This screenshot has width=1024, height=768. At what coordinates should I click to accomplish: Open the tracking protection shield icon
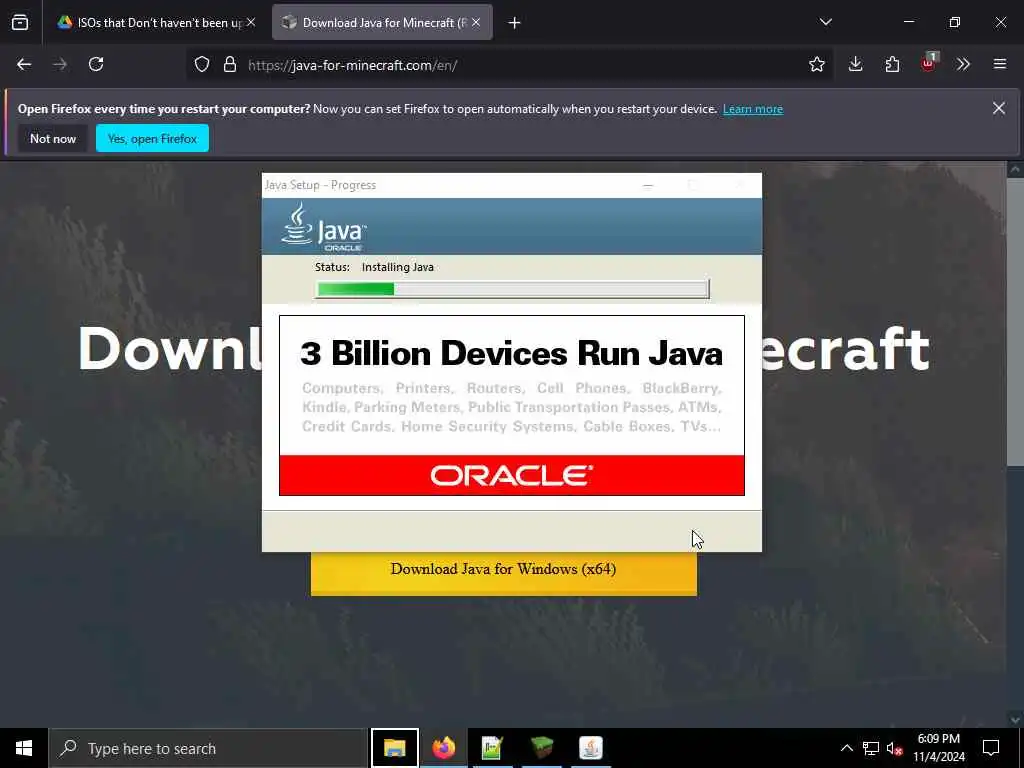(x=202, y=65)
